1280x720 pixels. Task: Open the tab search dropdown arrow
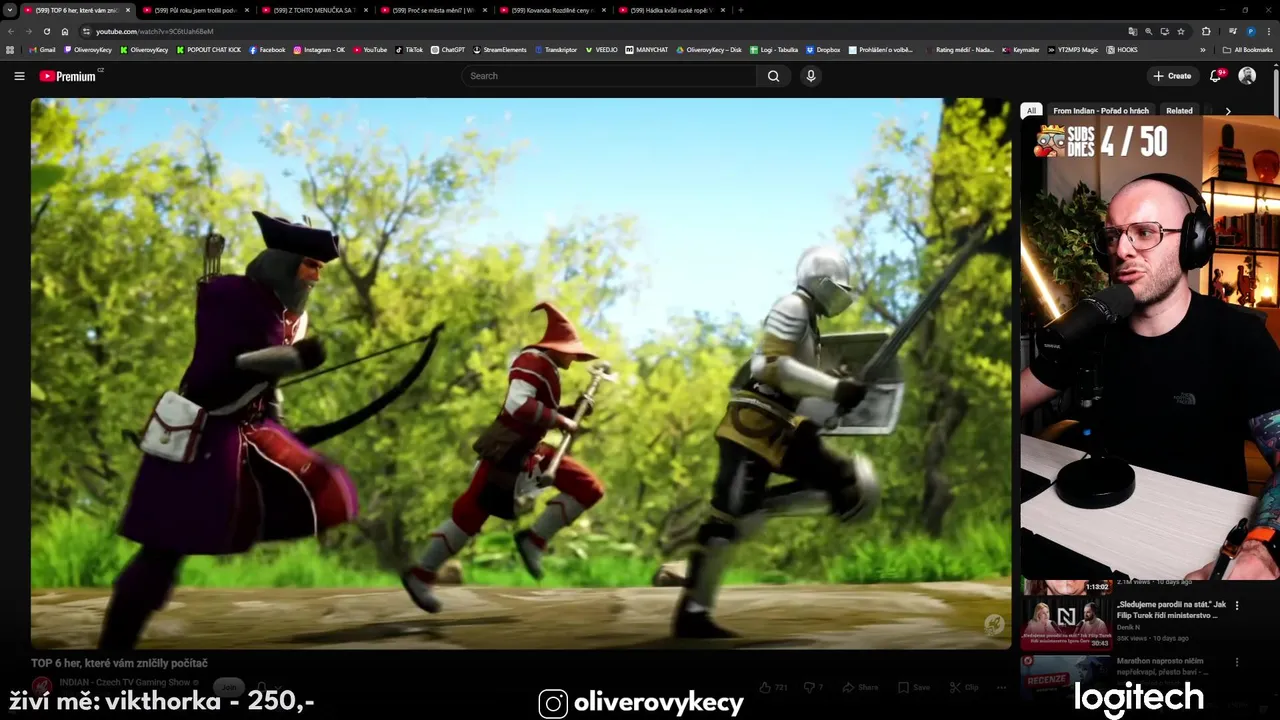tap(10, 10)
